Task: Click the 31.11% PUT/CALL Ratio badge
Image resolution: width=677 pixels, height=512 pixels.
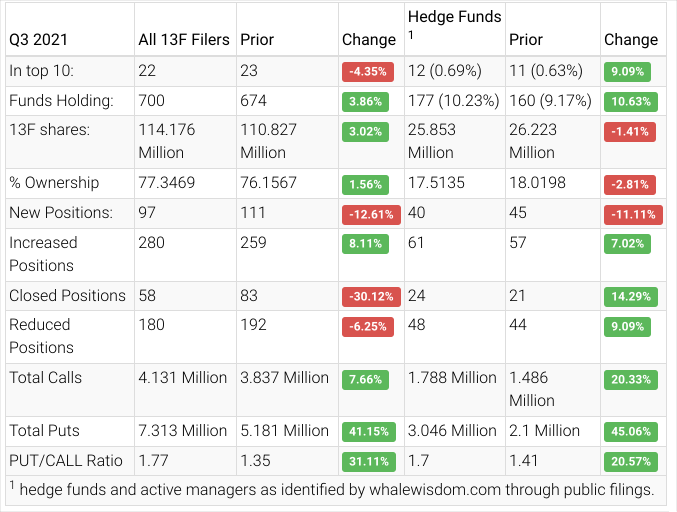Action: click(368, 461)
